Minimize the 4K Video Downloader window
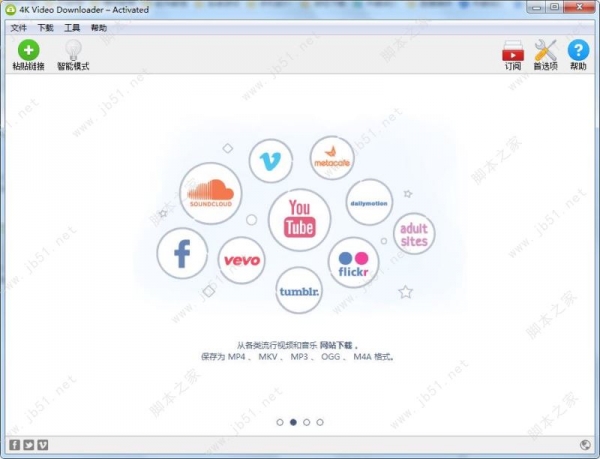Image resolution: width=600 pixels, height=459 pixels. pyautogui.click(x=536, y=7)
